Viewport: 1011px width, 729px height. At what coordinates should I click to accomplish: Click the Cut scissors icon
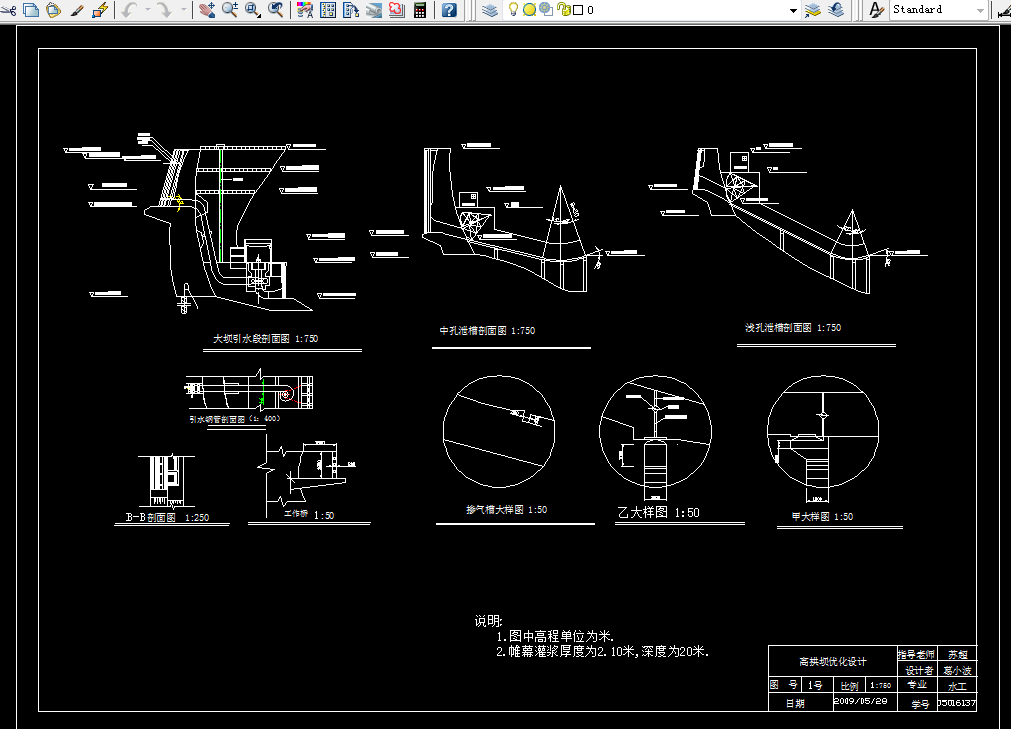click(x=8, y=10)
